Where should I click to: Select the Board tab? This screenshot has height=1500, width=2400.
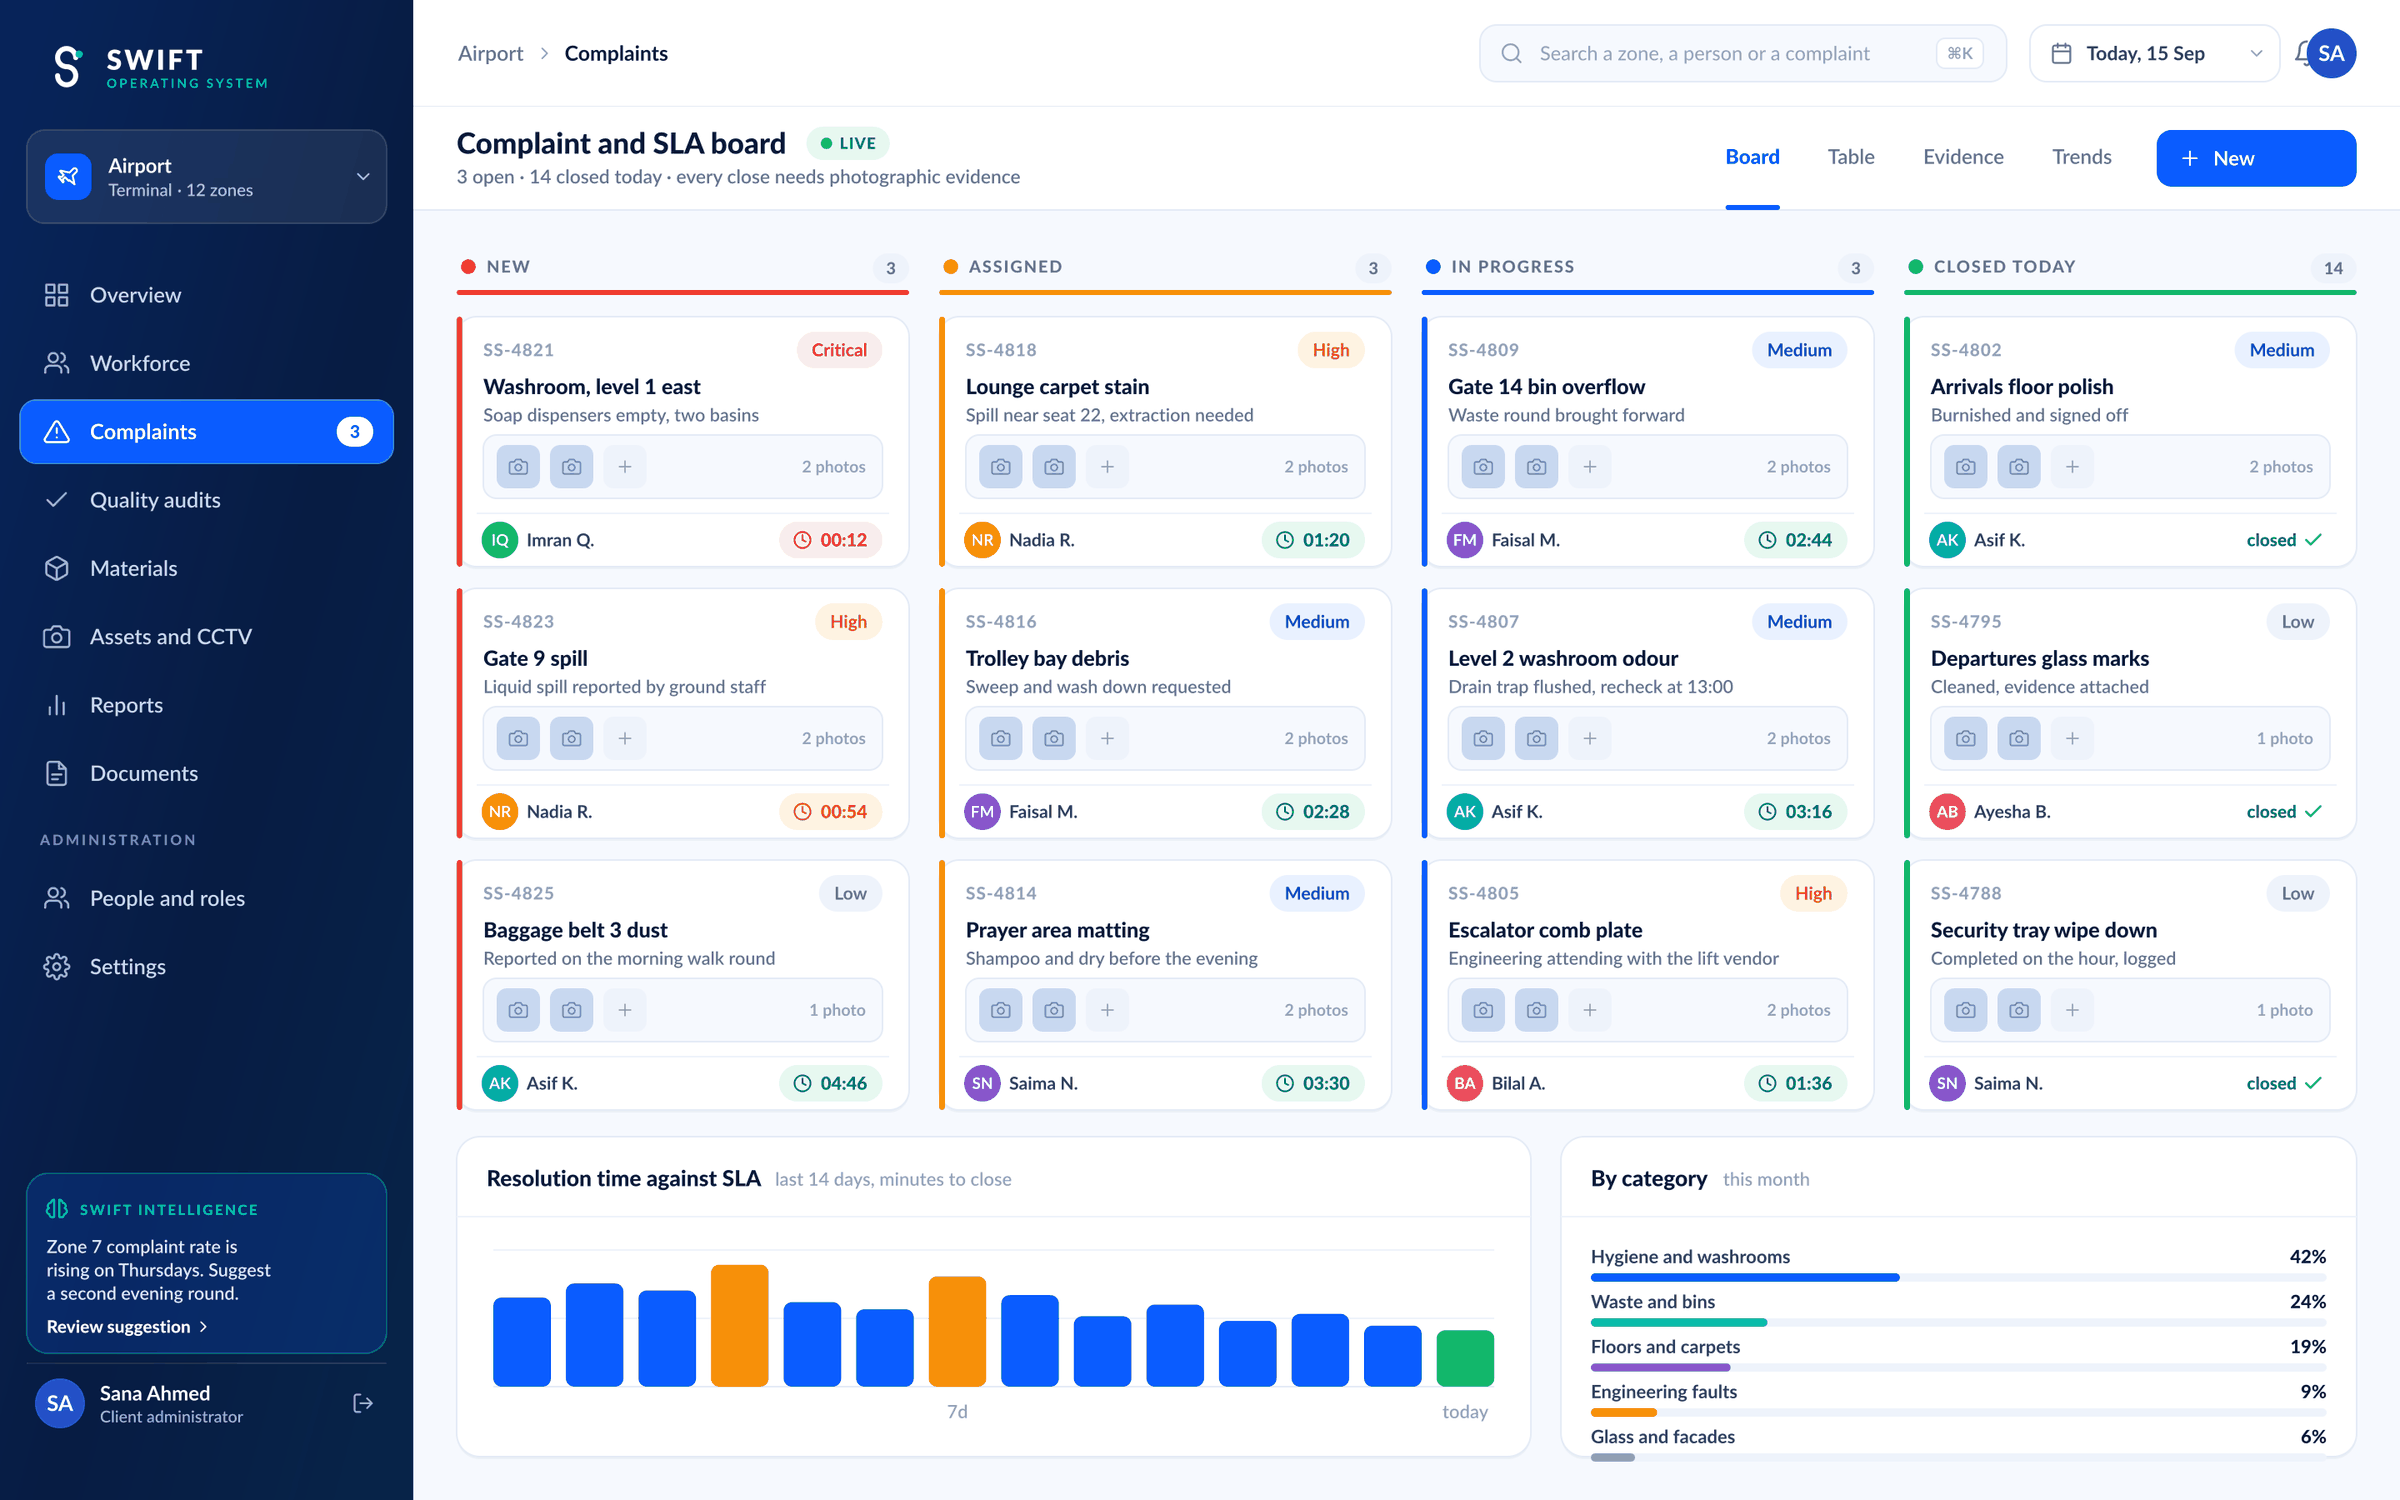click(x=1752, y=157)
